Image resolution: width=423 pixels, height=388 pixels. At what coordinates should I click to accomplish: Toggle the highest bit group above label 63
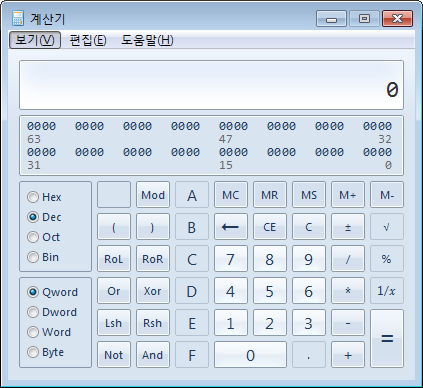click(x=41, y=126)
